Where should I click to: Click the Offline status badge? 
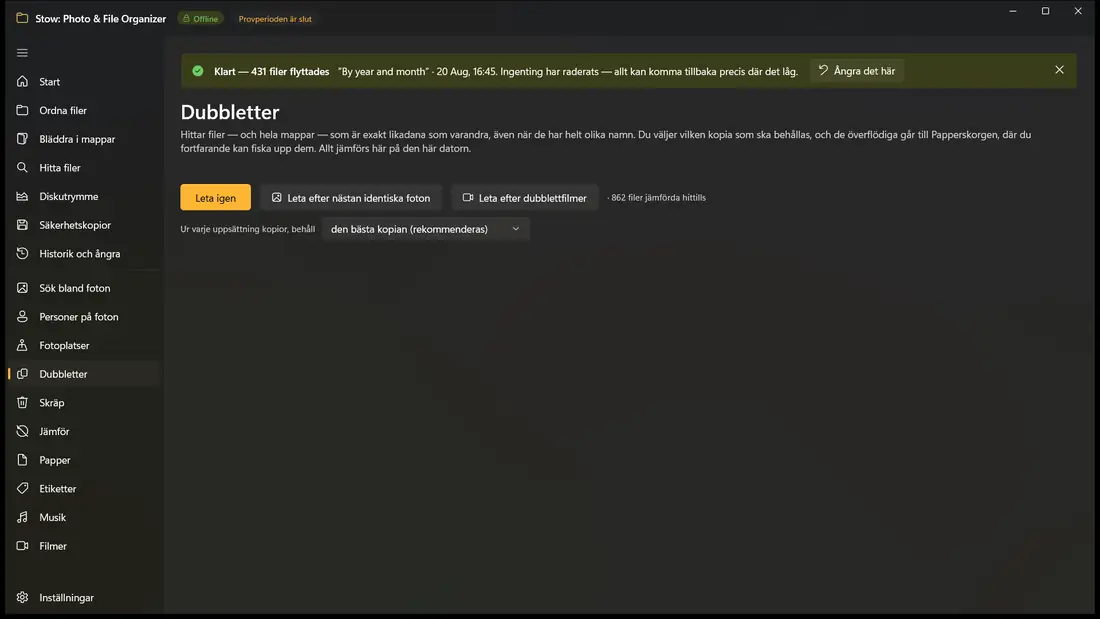click(x=201, y=19)
